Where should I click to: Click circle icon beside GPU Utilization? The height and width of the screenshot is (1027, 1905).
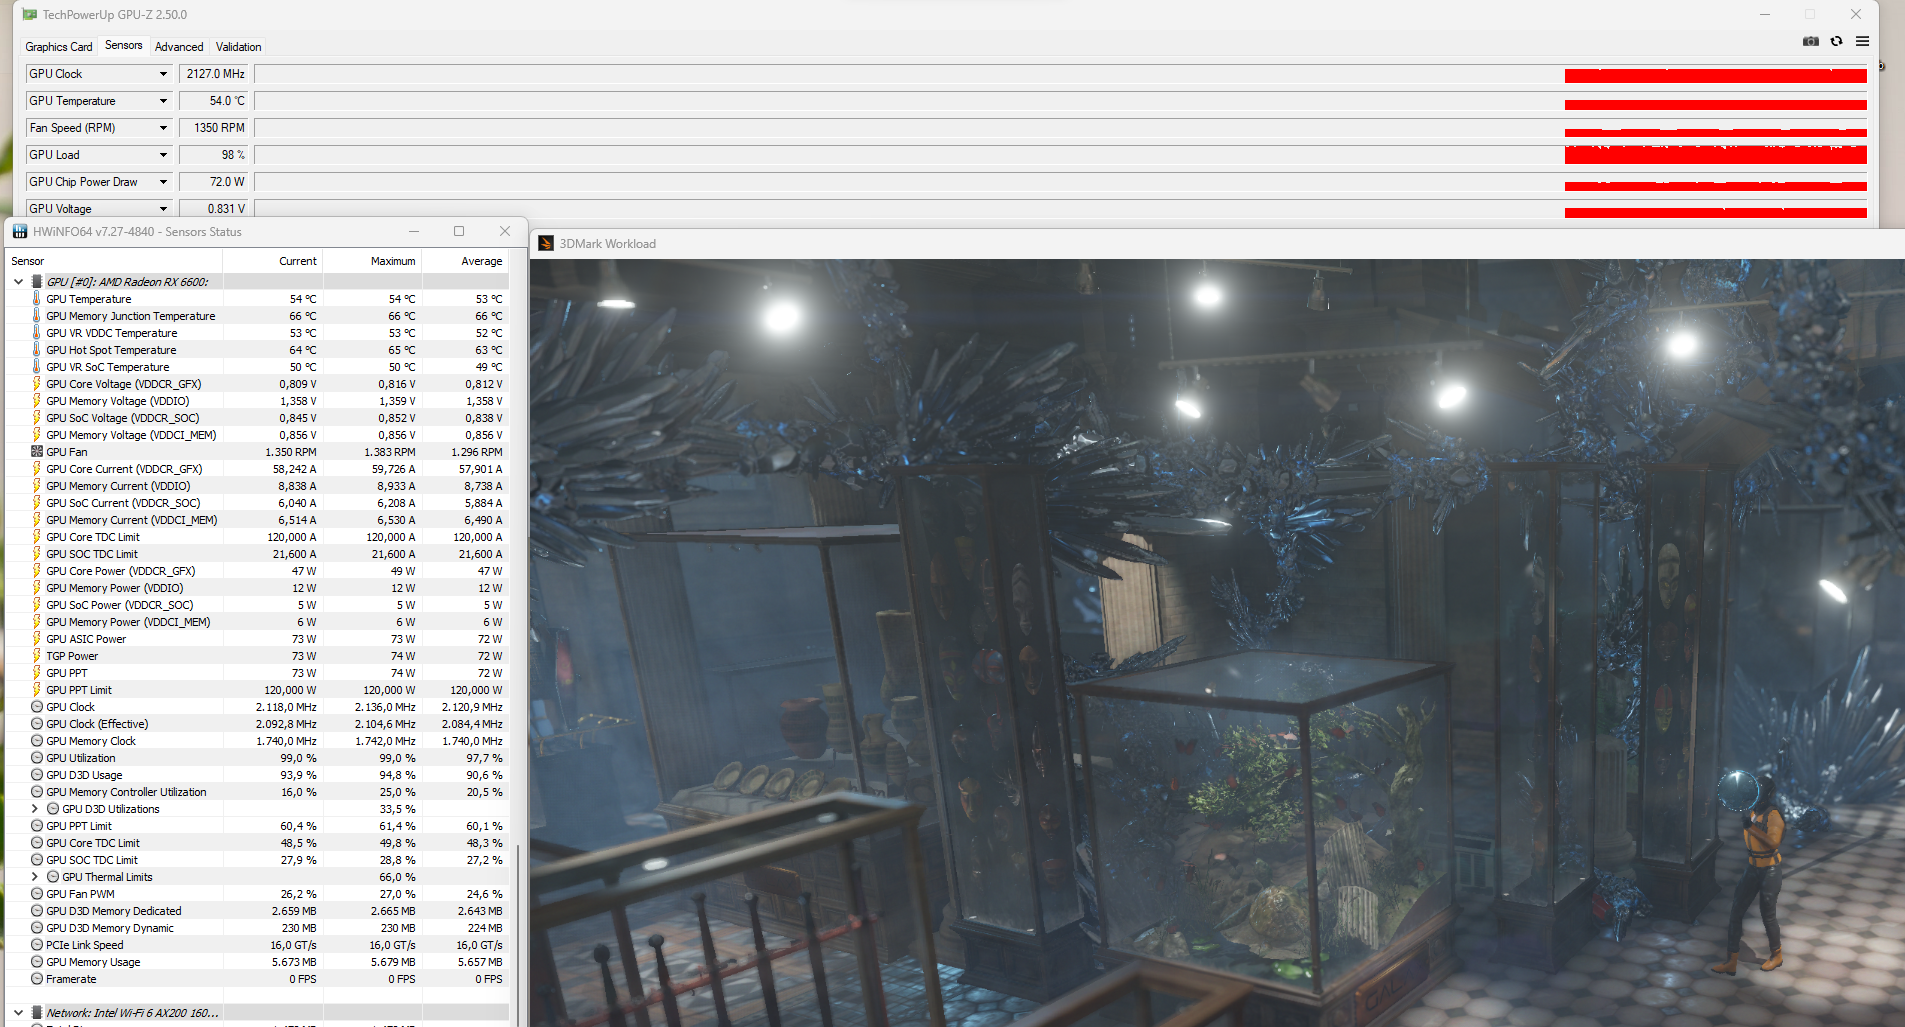(37, 758)
